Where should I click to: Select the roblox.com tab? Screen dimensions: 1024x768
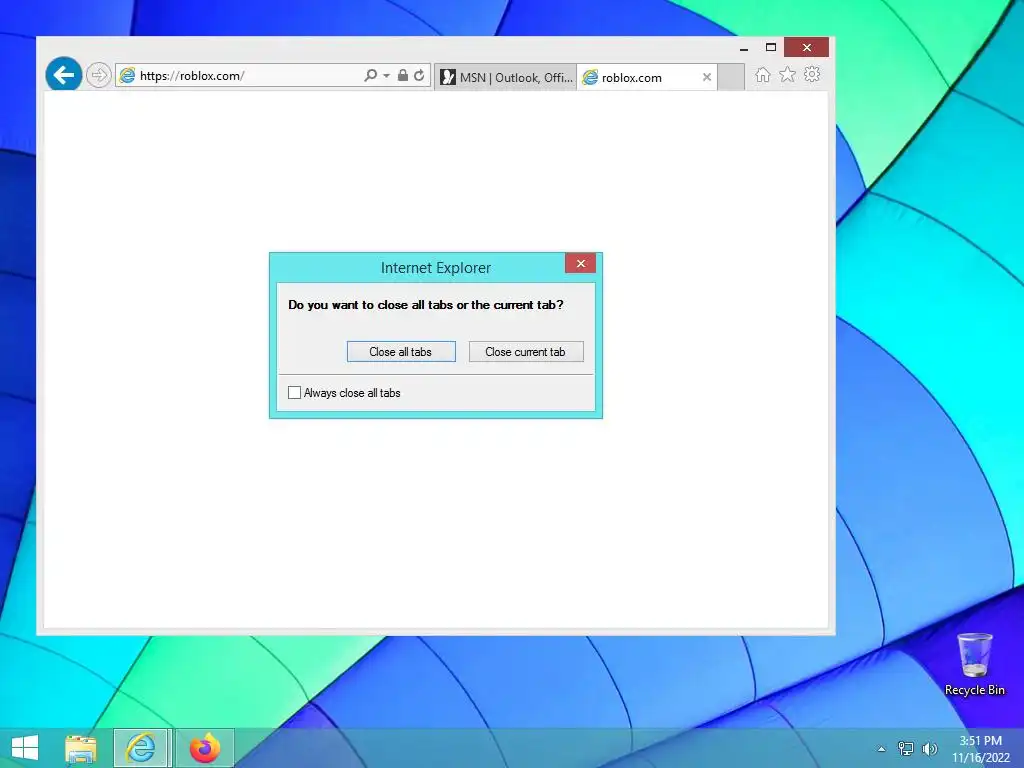647,77
